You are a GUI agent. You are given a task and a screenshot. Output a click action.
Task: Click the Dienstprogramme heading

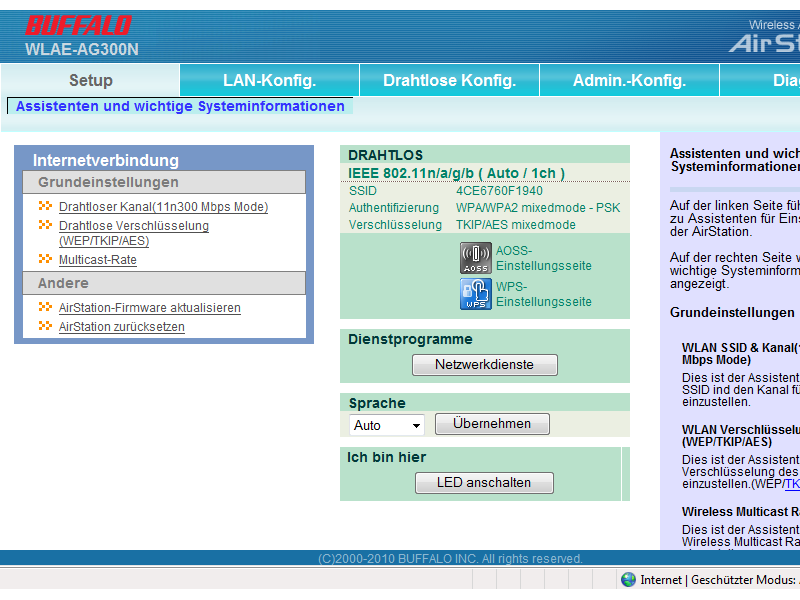point(410,339)
